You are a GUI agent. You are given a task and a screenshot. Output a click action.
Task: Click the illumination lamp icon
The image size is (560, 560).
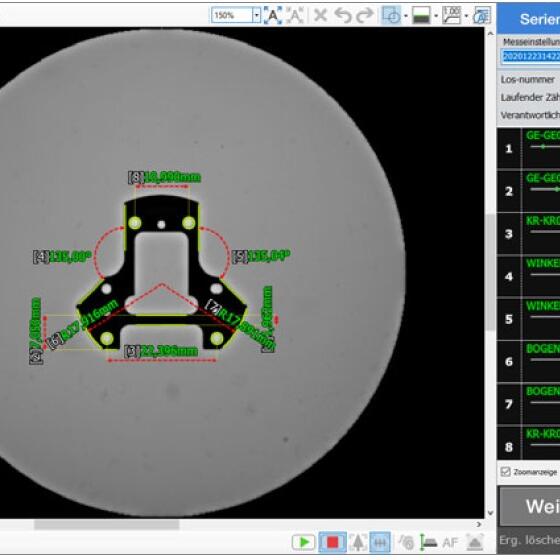coord(475,542)
